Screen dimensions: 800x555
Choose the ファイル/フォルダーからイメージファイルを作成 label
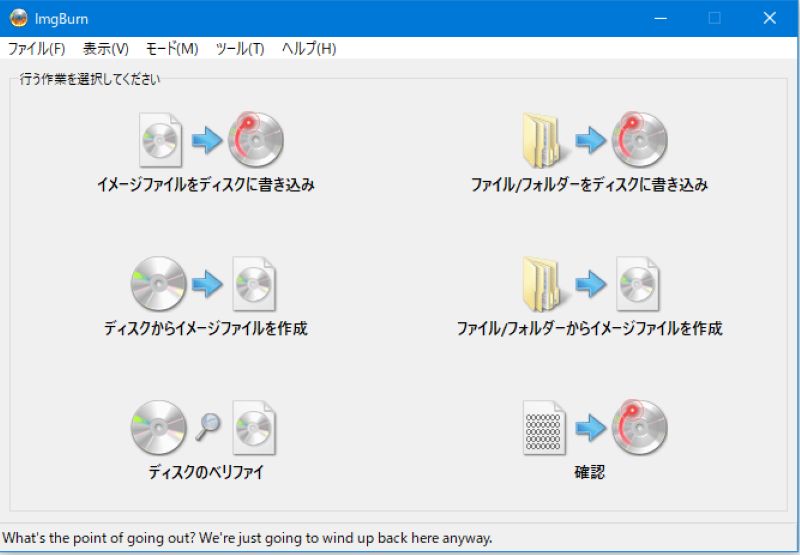pos(590,329)
